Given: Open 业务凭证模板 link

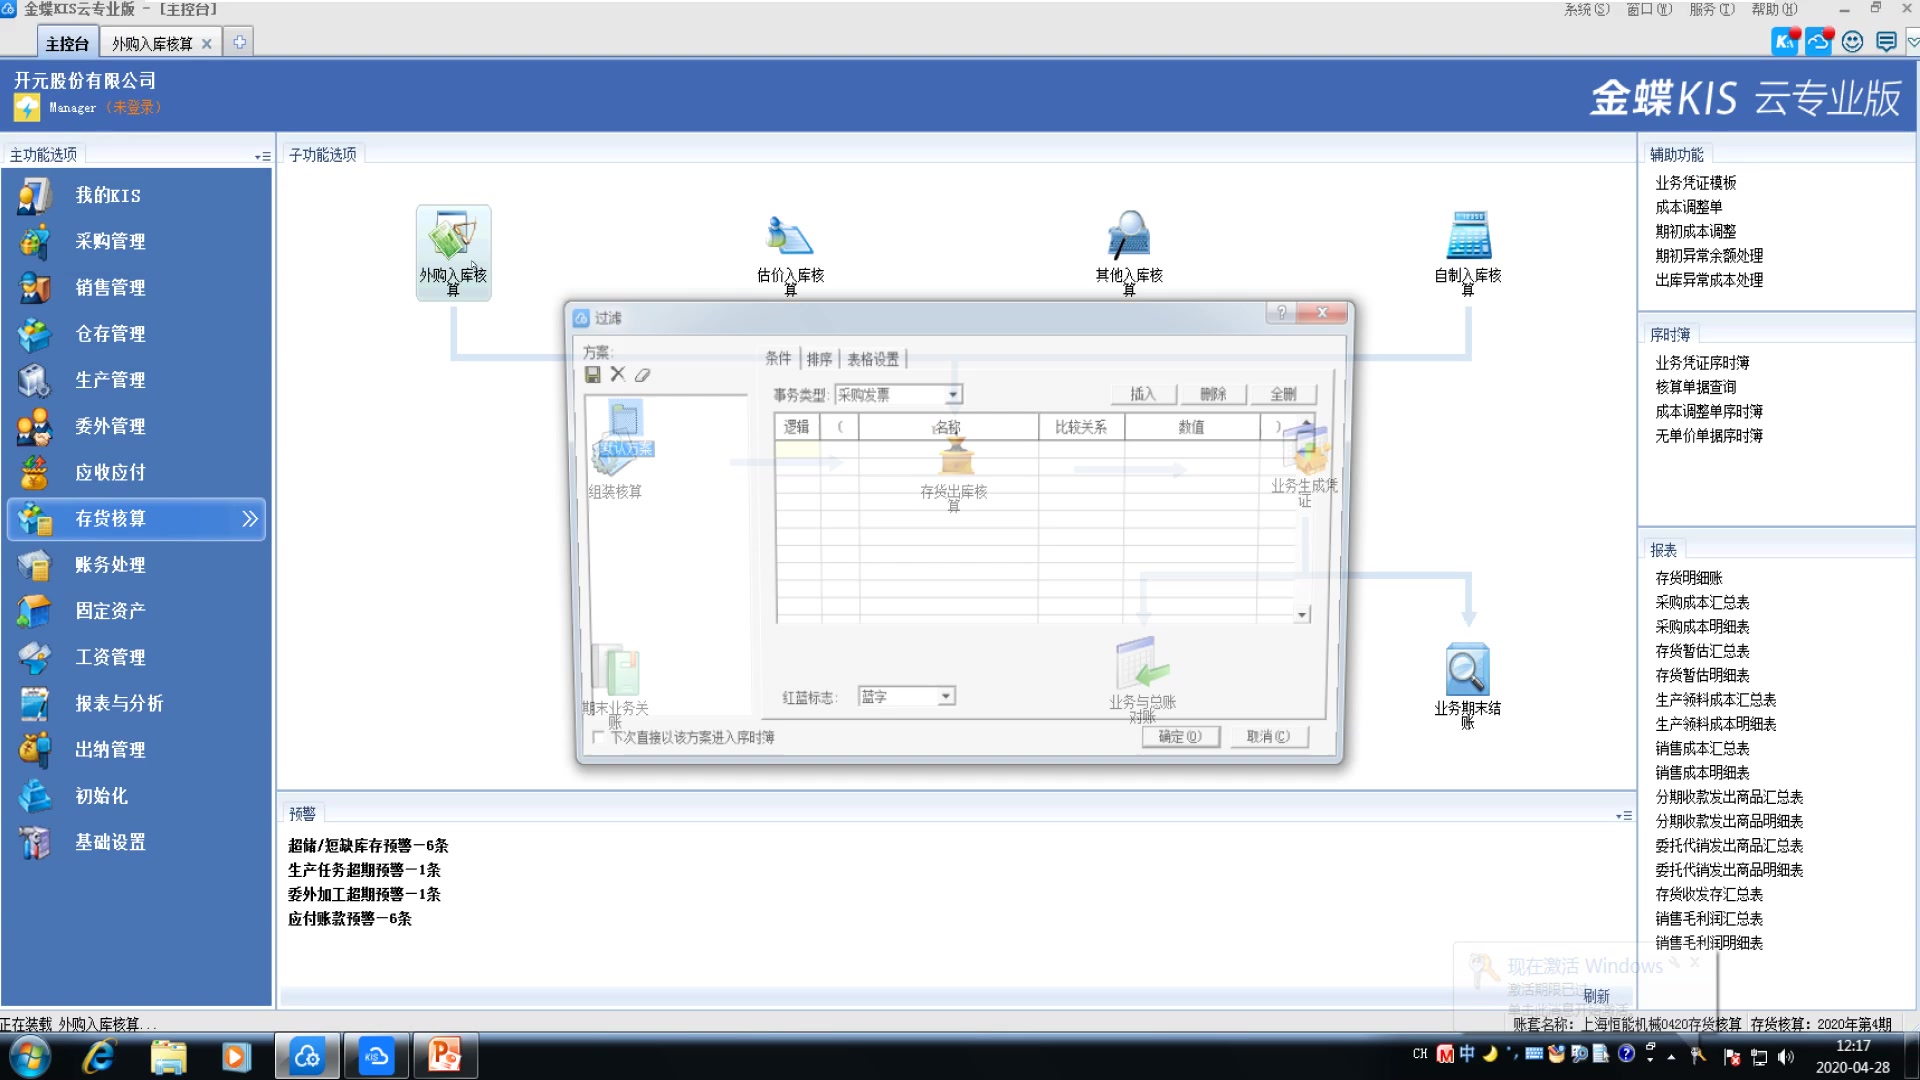Looking at the screenshot, I should click(1695, 182).
